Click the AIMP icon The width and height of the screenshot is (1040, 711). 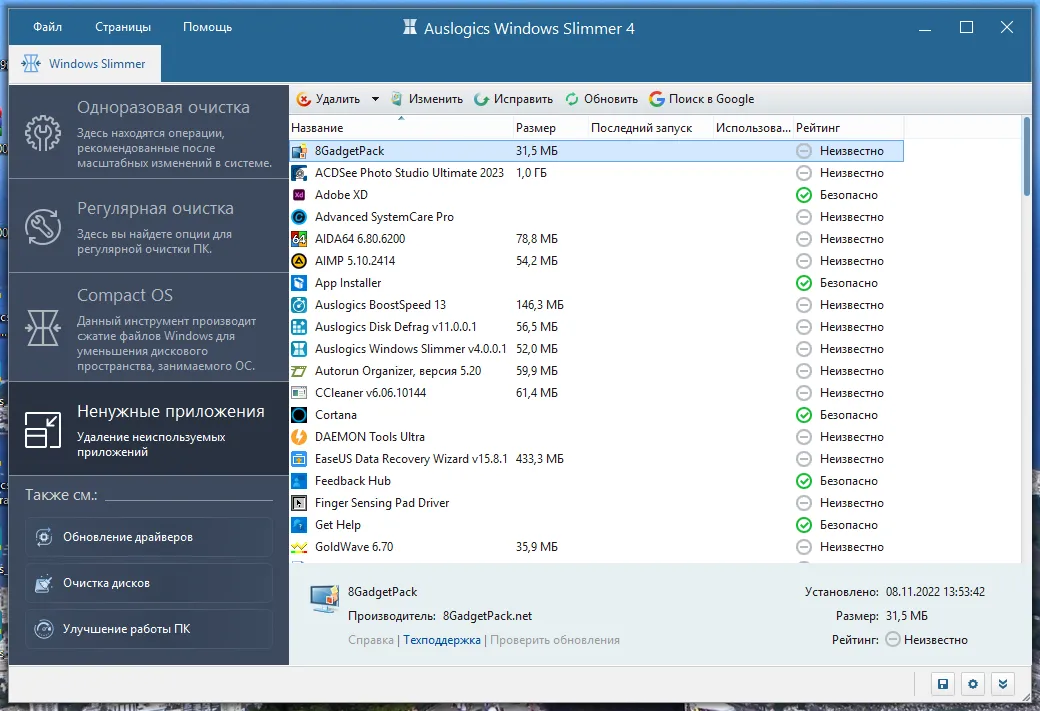pyautogui.click(x=299, y=261)
